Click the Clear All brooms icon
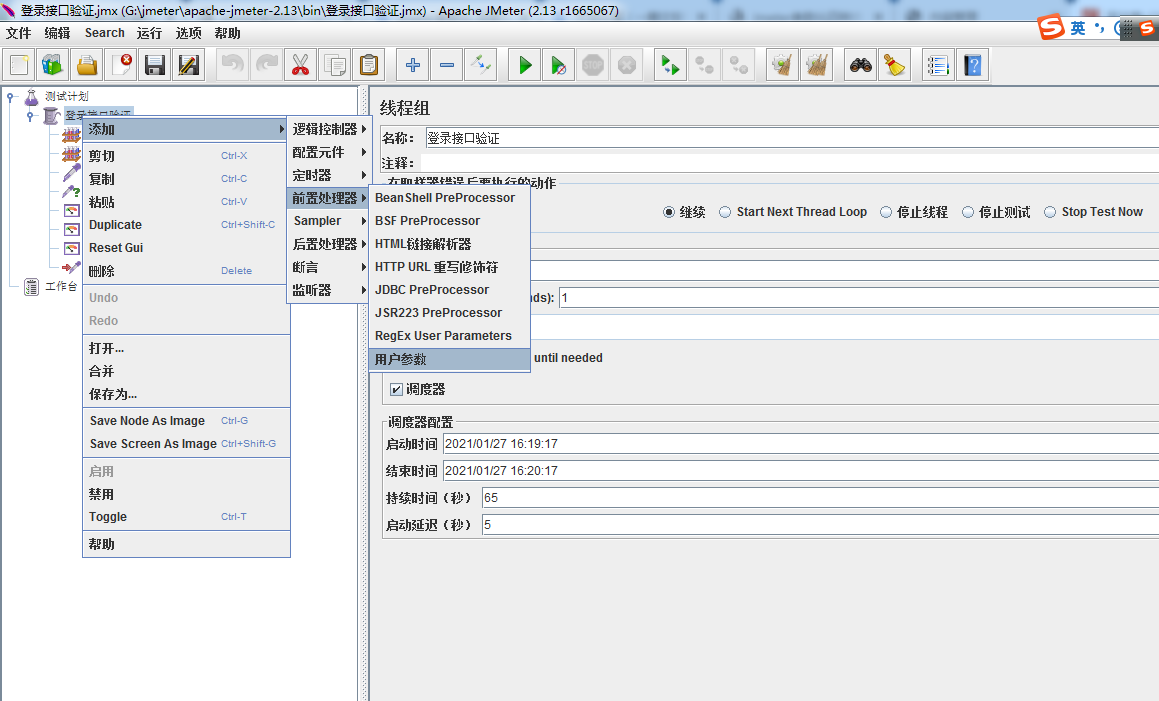The image size is (1159, 701). [816, 65]
